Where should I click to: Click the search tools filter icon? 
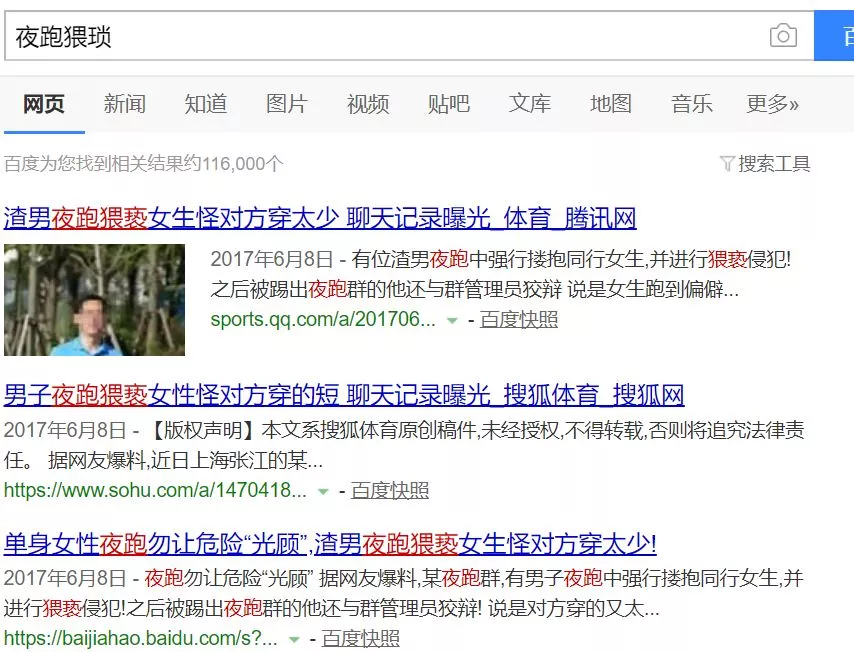pyautogui.click(x=727, y=163)
